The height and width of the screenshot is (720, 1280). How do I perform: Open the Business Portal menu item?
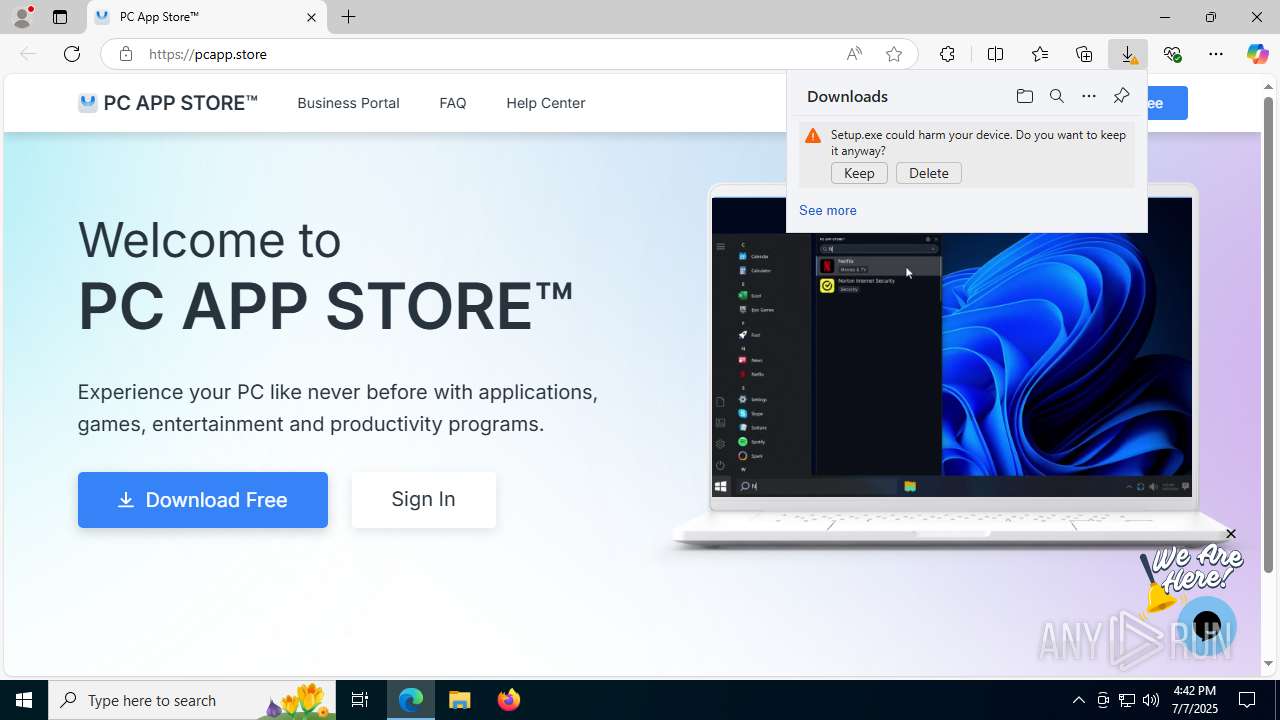click(x=348, y=103)
